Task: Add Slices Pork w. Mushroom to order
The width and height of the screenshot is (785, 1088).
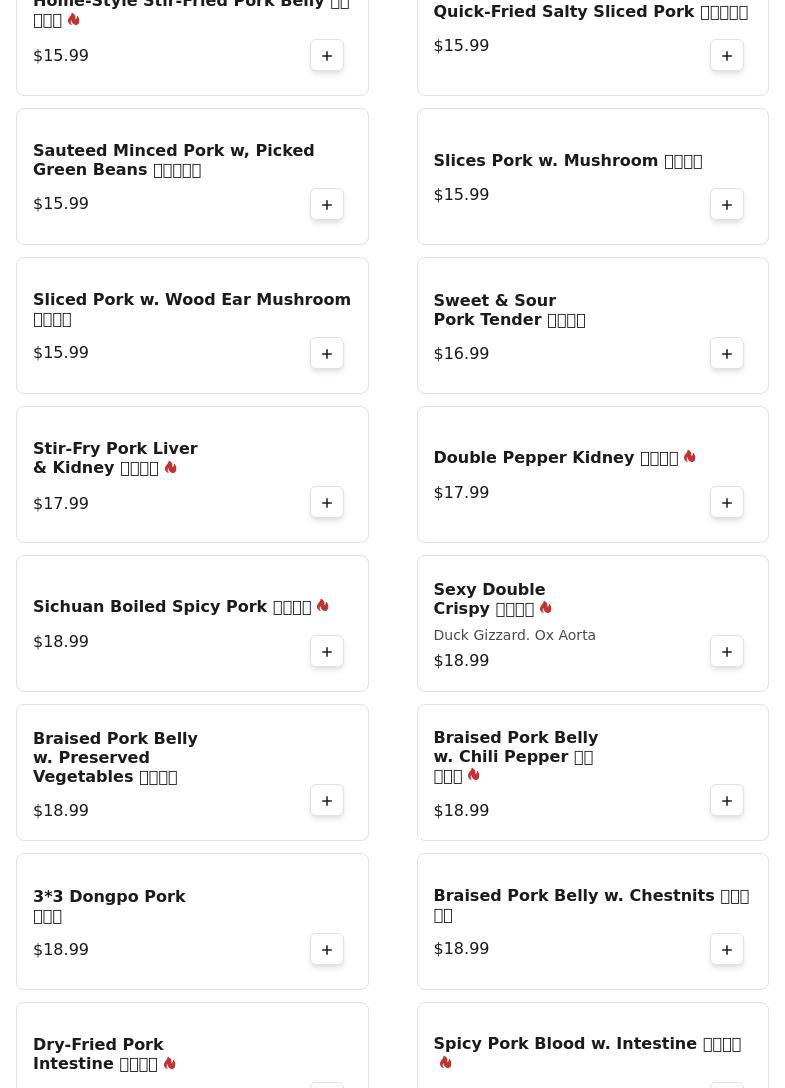Action: click(x=727, y=205)
